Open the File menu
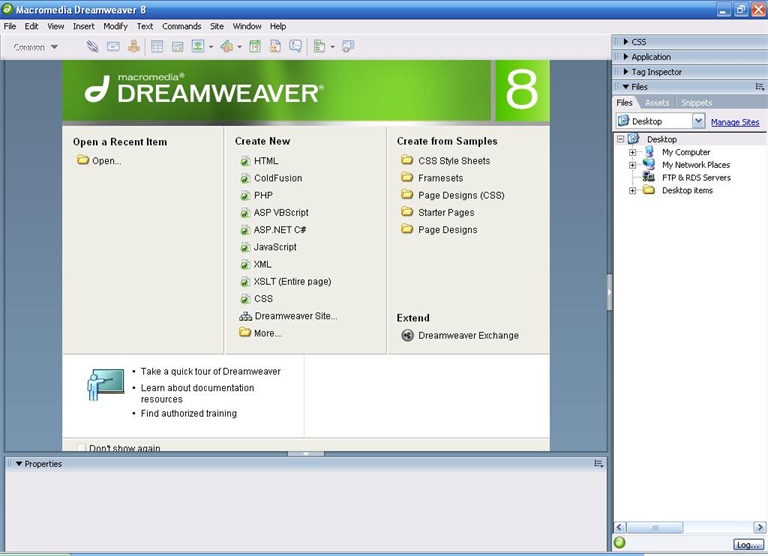The image size is (768, 556). [10, 26]
